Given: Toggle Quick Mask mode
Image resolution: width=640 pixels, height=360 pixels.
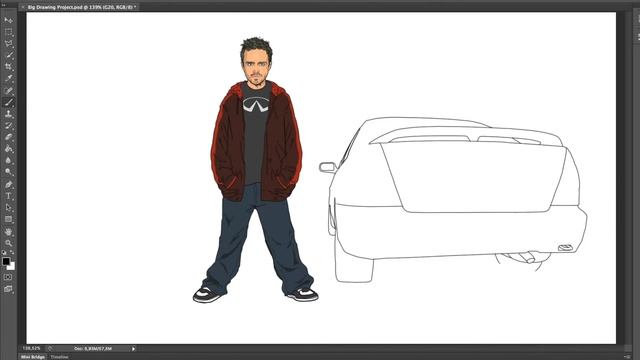Looking at the screenshot, I should pyautogui.click(x=8, y=277).
